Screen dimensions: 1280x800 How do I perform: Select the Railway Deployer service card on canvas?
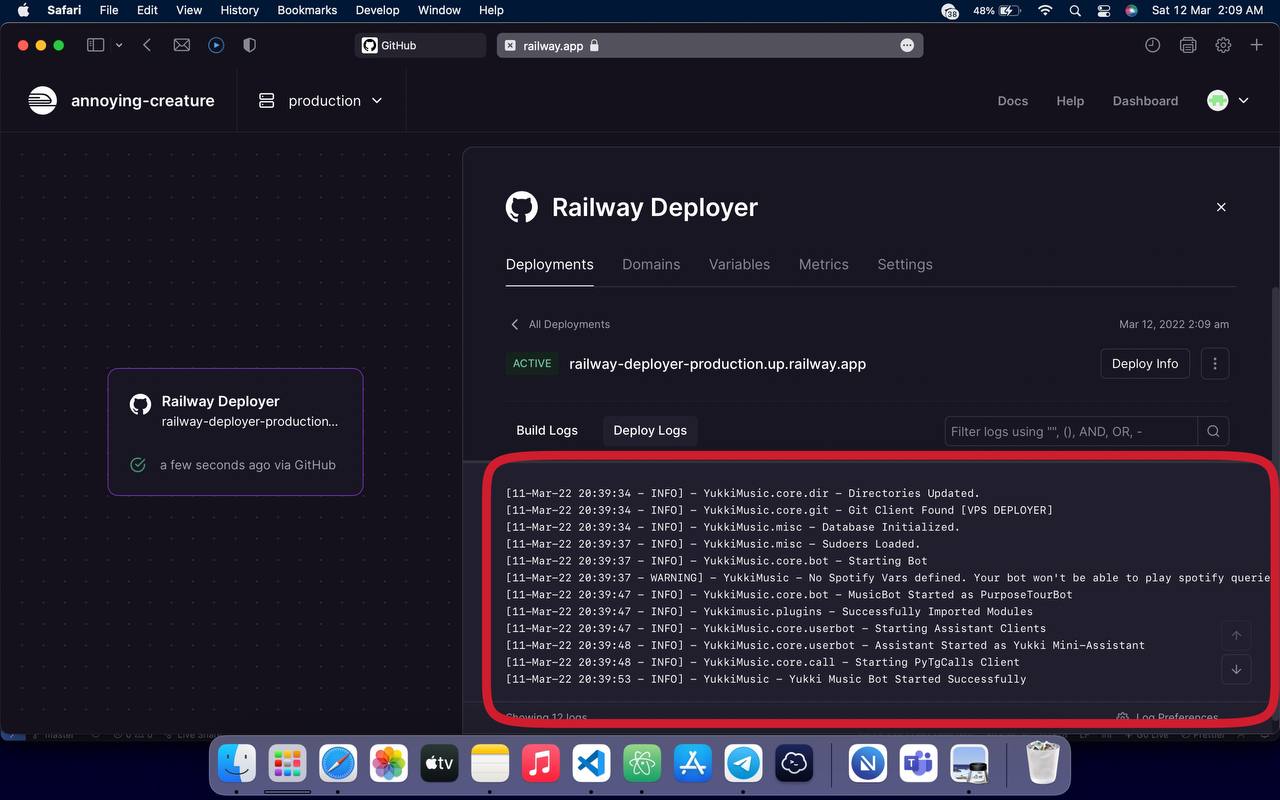point(235,432)
